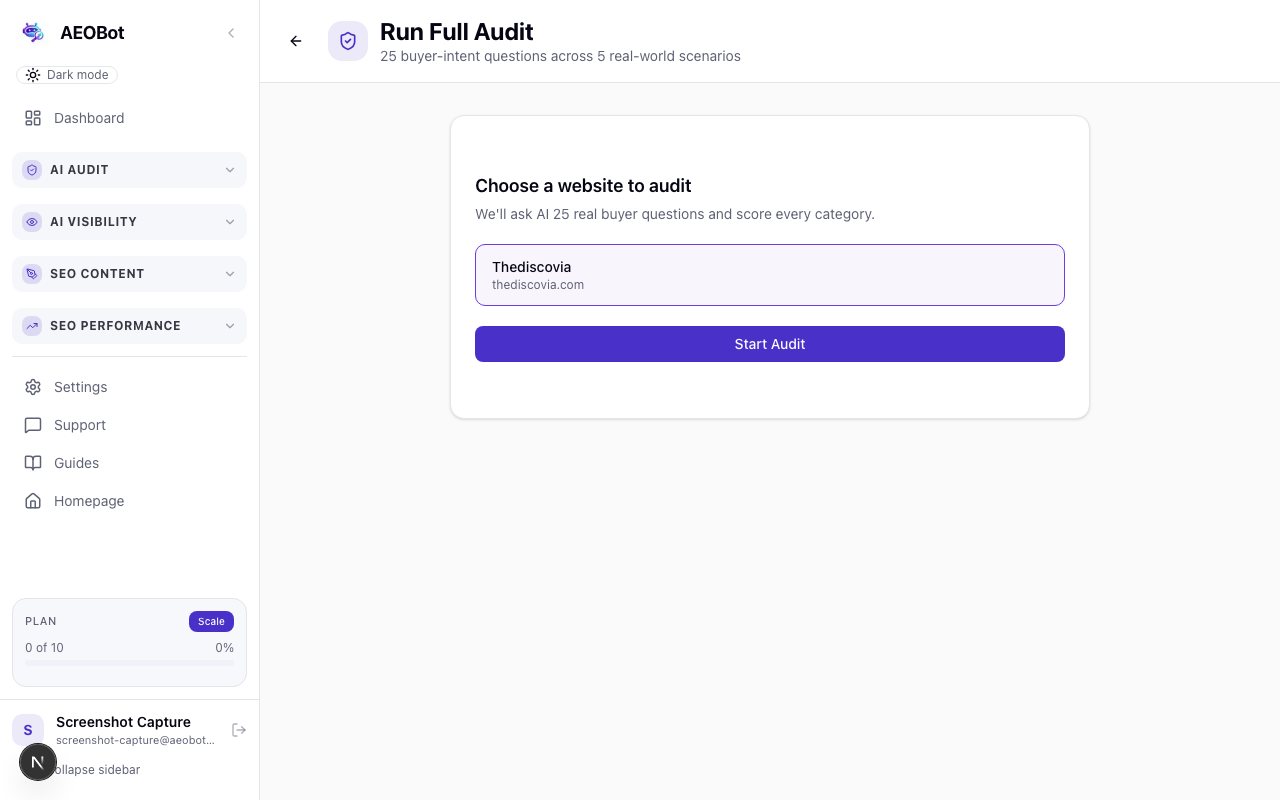Expand the SEO CONTENT section chevron

230,274
